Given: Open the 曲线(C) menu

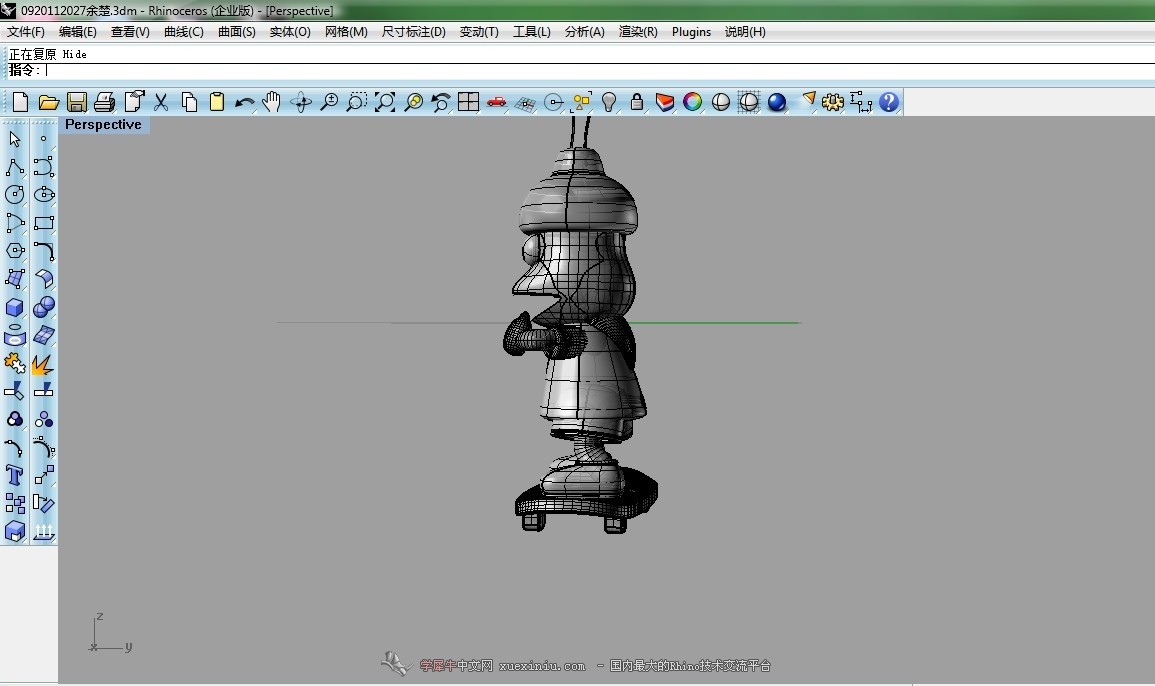Looking at the screenshot, I should 183,32.
